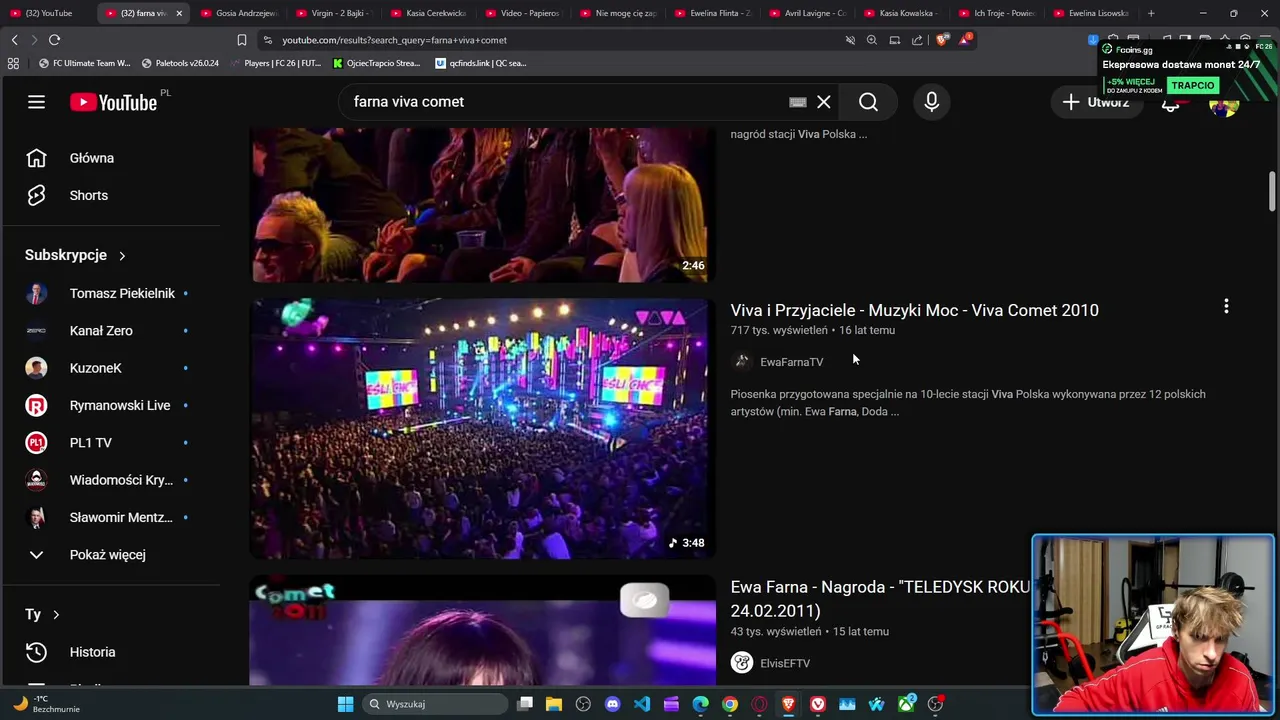Switch to the Gosia Andrzejewicz tab
Image resolution: width=1280 pixels, height=720 pixels.
pyautogui.click(x=238, y=13)
